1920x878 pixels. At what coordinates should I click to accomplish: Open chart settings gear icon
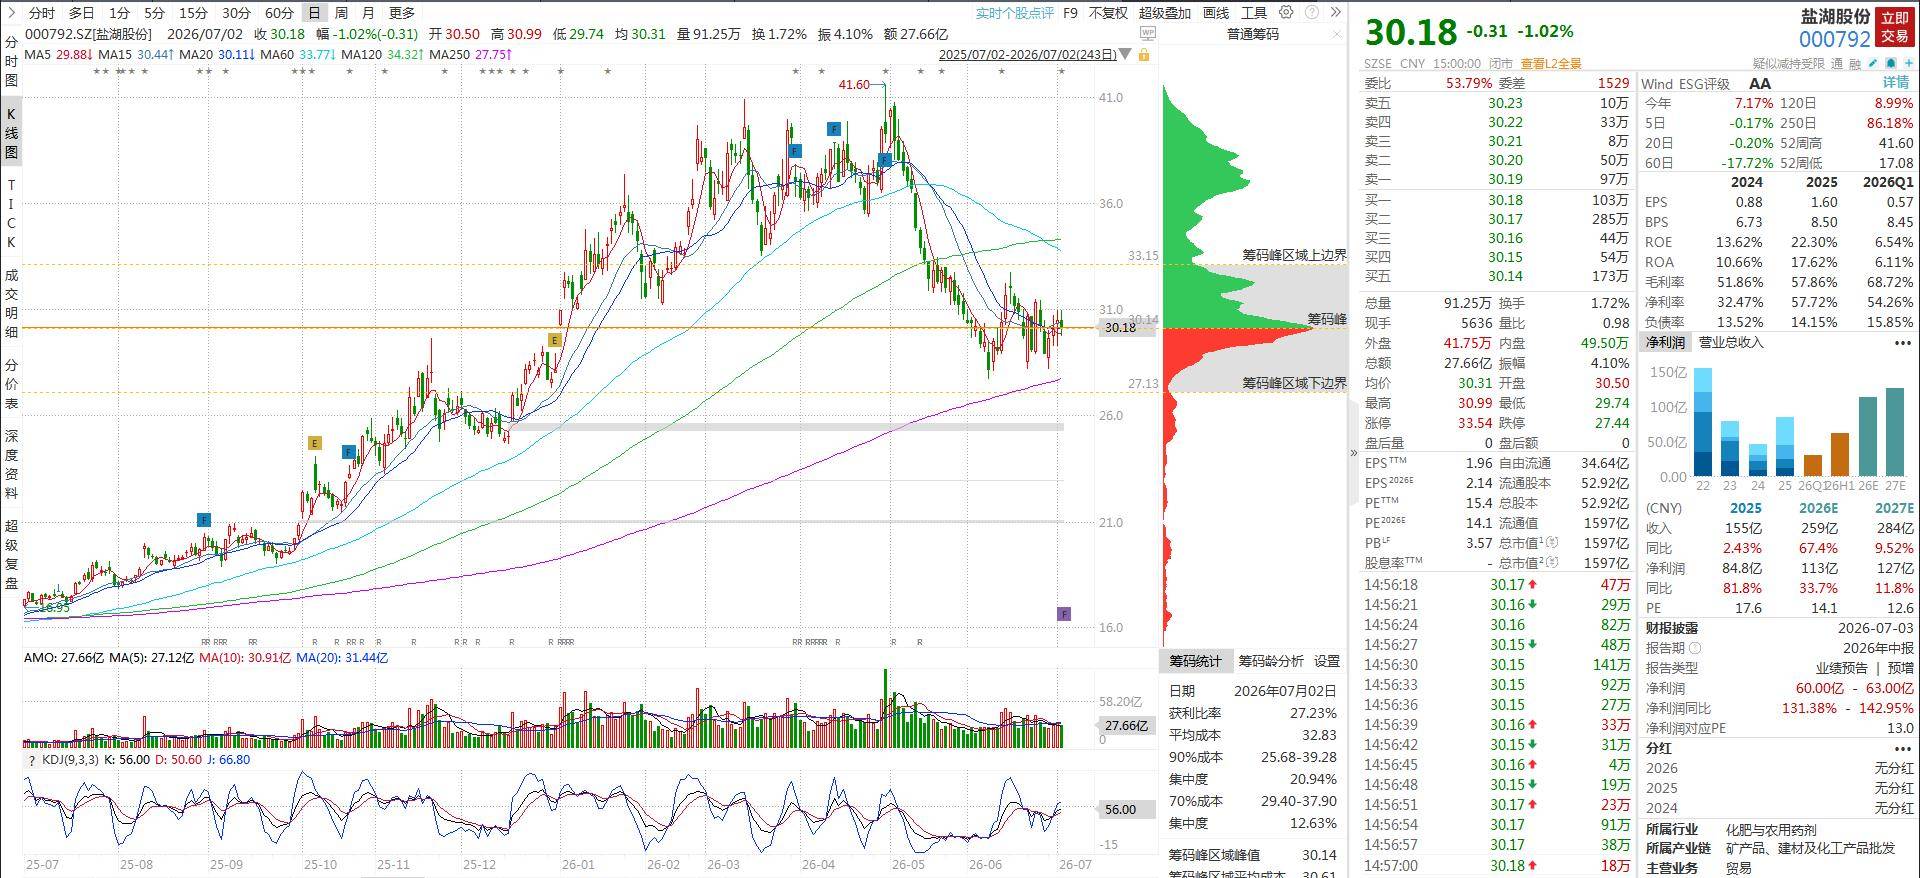[1286, 13]
